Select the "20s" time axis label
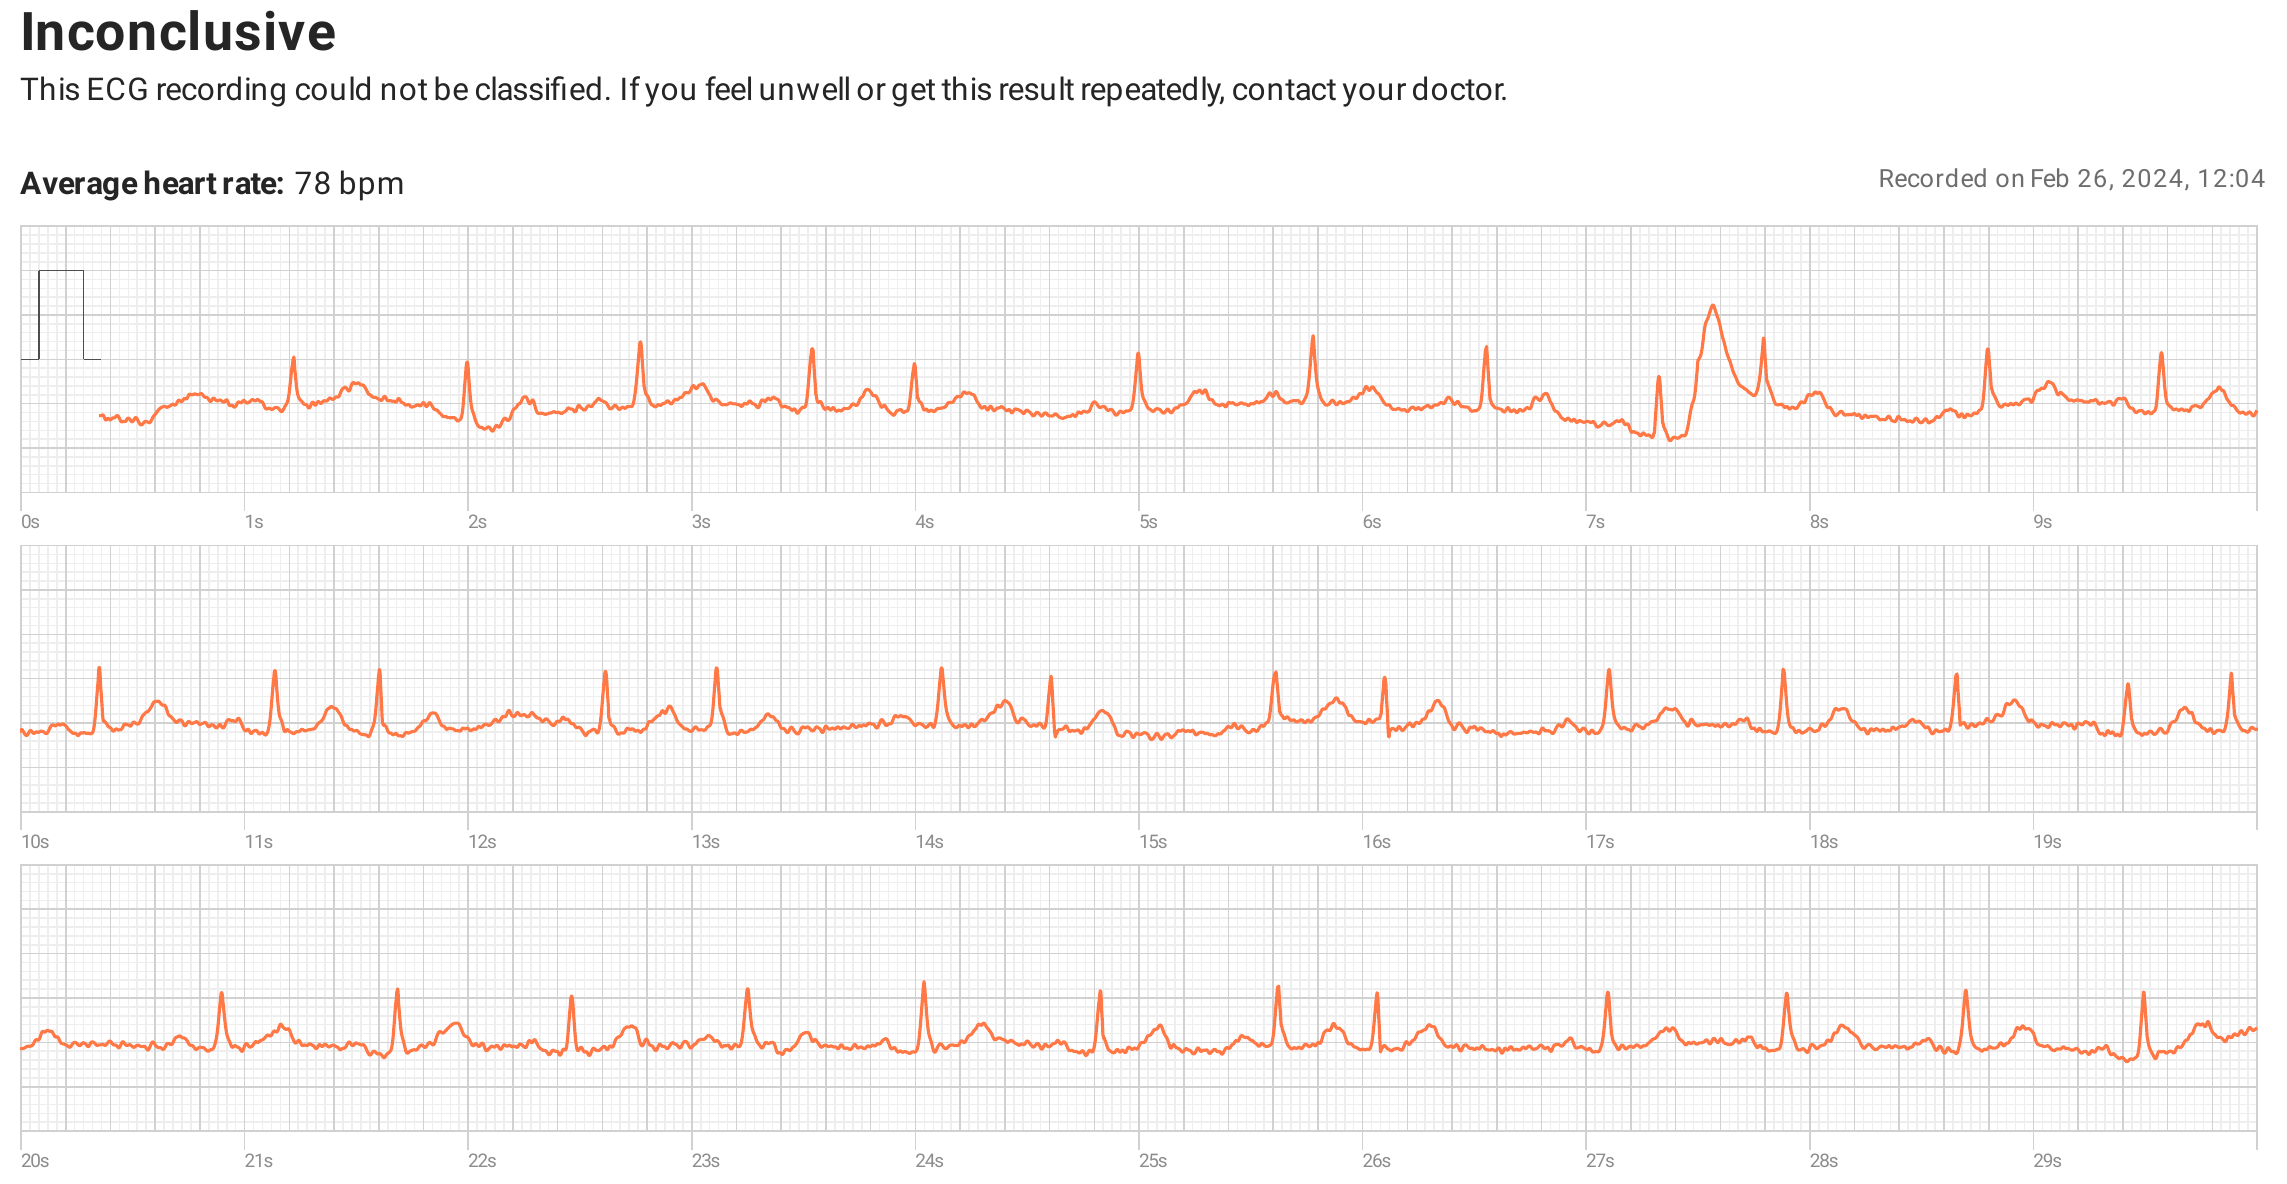 pyautogui.click(x=35, y=1161)
